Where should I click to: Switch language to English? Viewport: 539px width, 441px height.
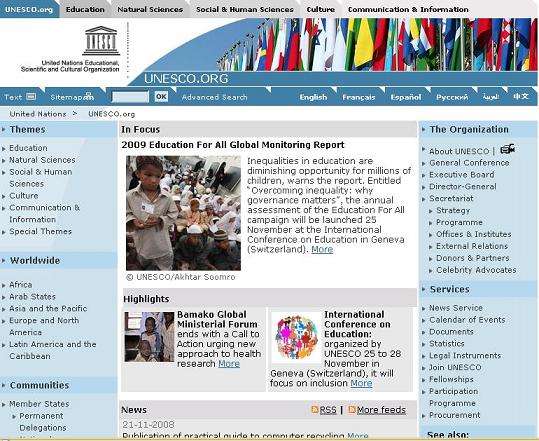[313, 97]
